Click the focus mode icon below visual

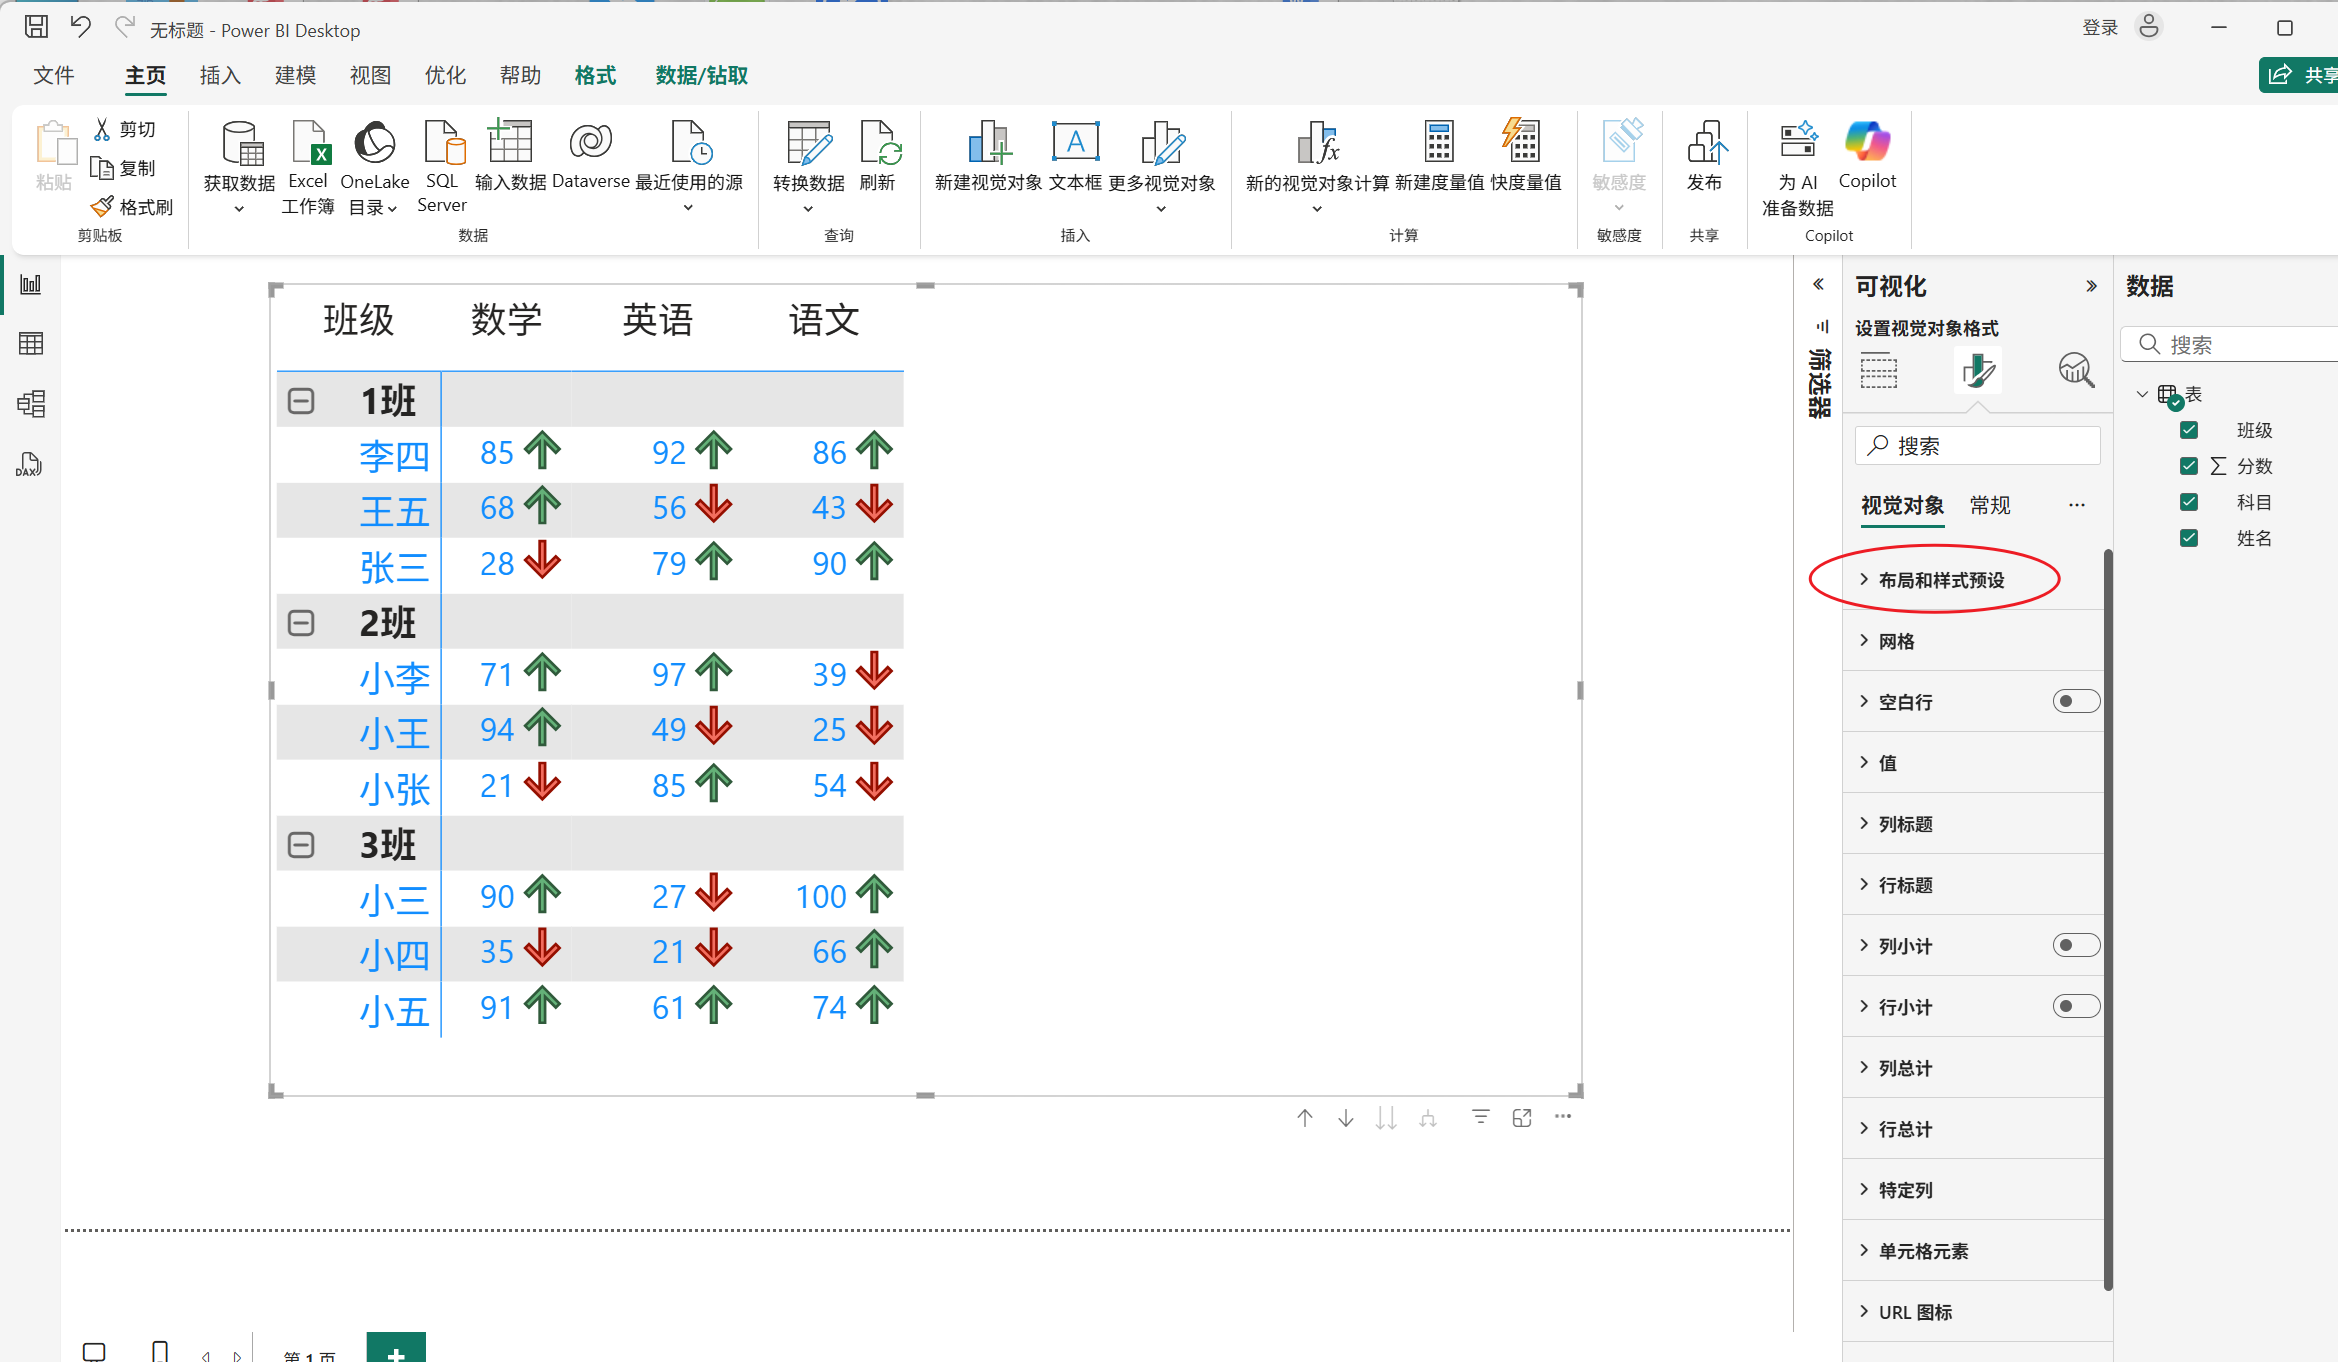pyautogui.click(x=1522, y=1118)
